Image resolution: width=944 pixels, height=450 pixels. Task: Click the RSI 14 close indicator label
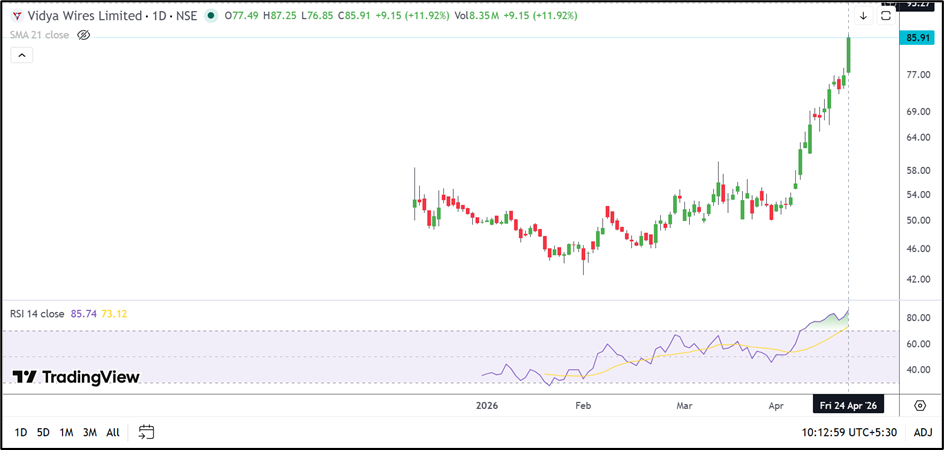coord(38,314)
